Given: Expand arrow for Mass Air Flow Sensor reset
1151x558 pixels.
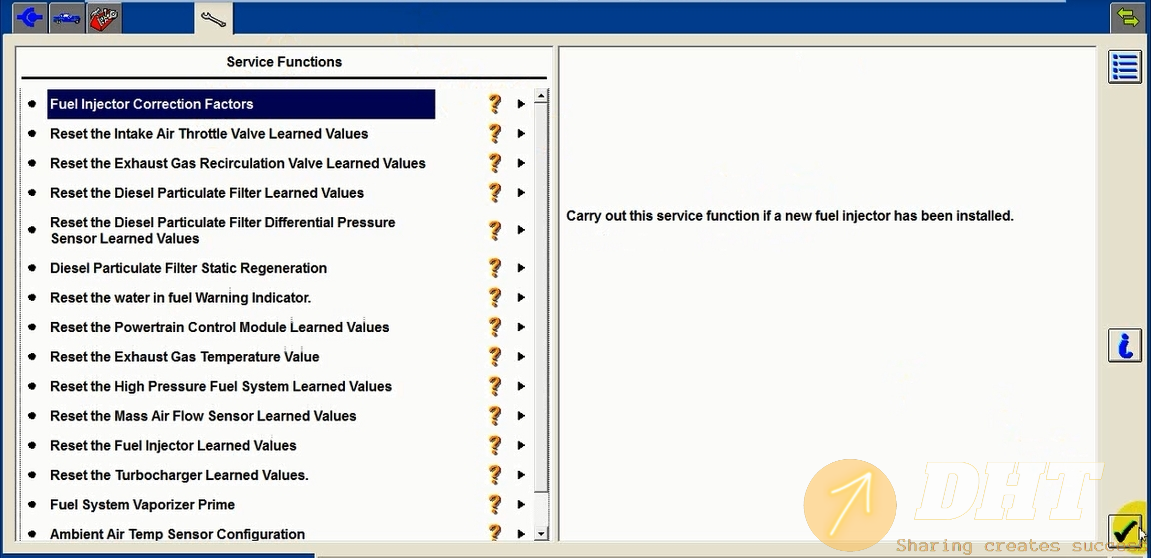Looking at the screenshot, I should click(521, 416).
